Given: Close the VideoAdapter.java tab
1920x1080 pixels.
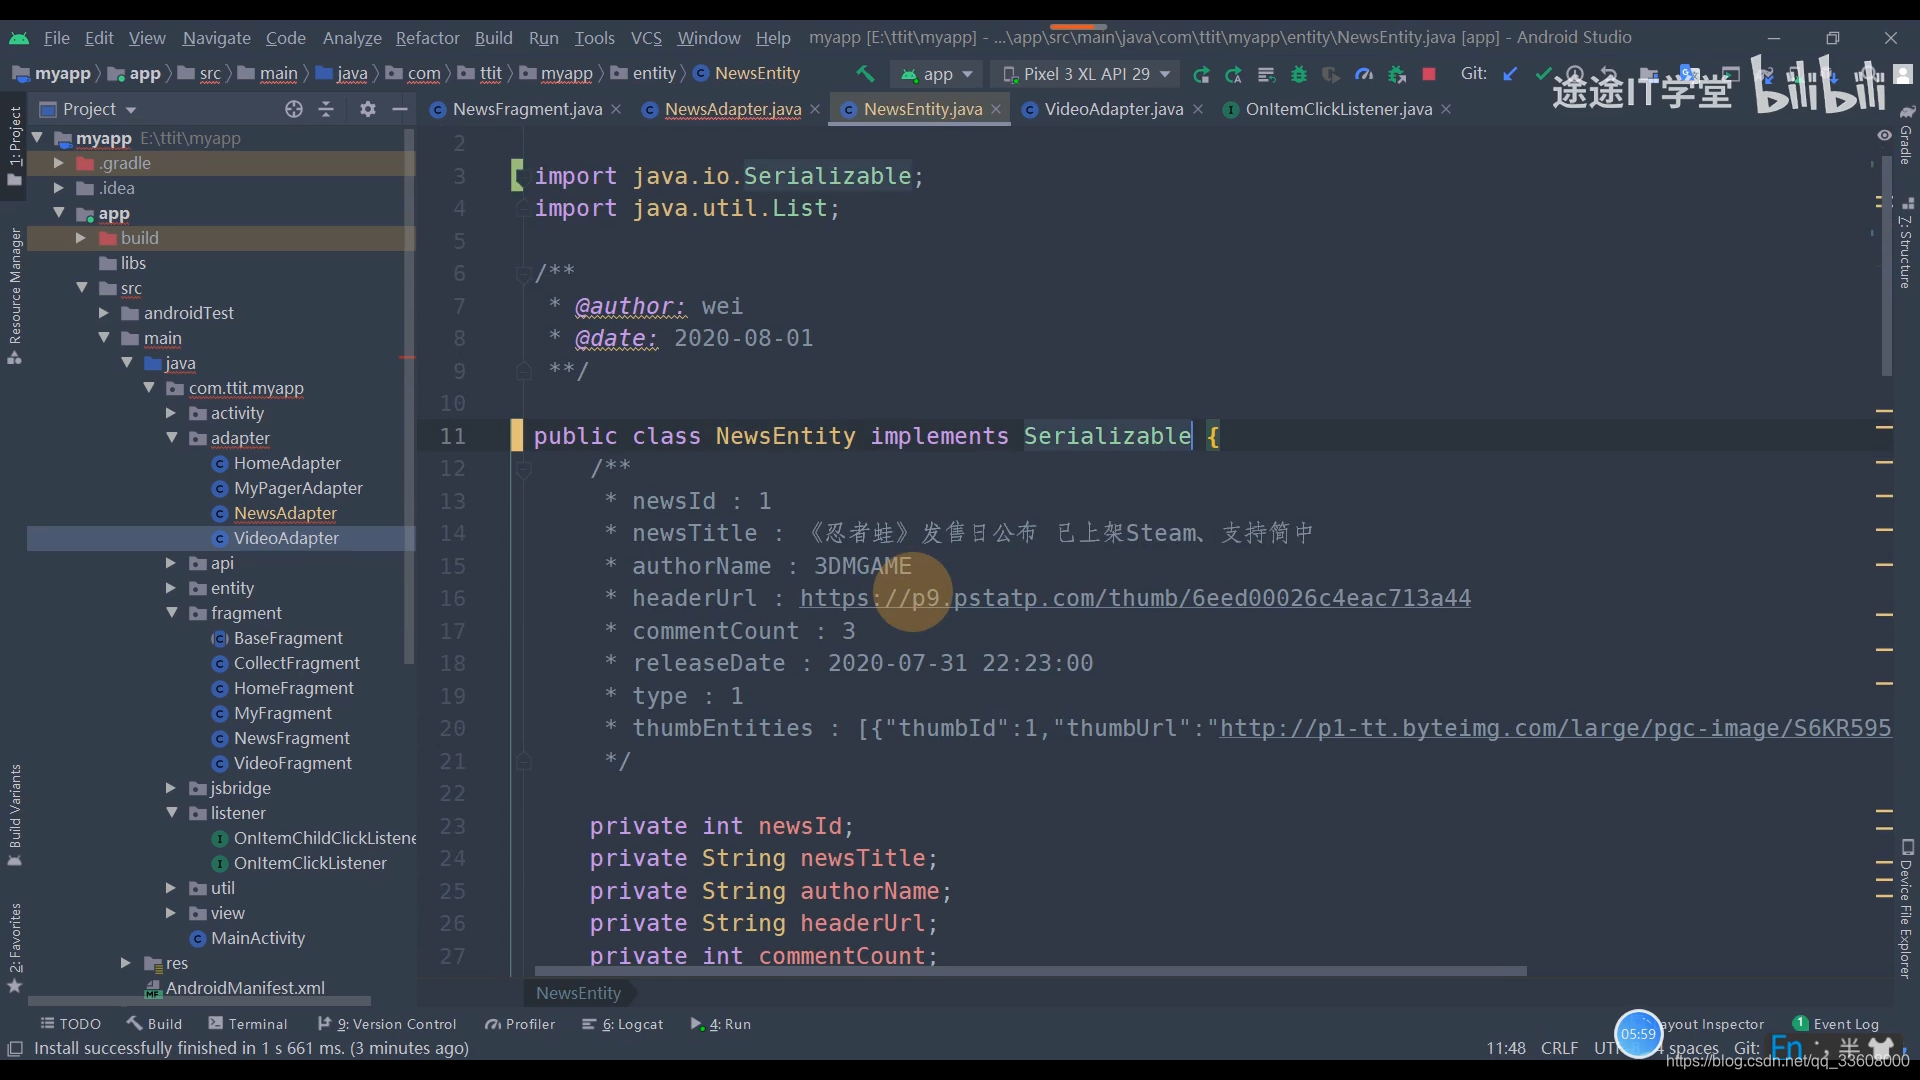Looking at the screenshot, I should (x=1198, y=109).
